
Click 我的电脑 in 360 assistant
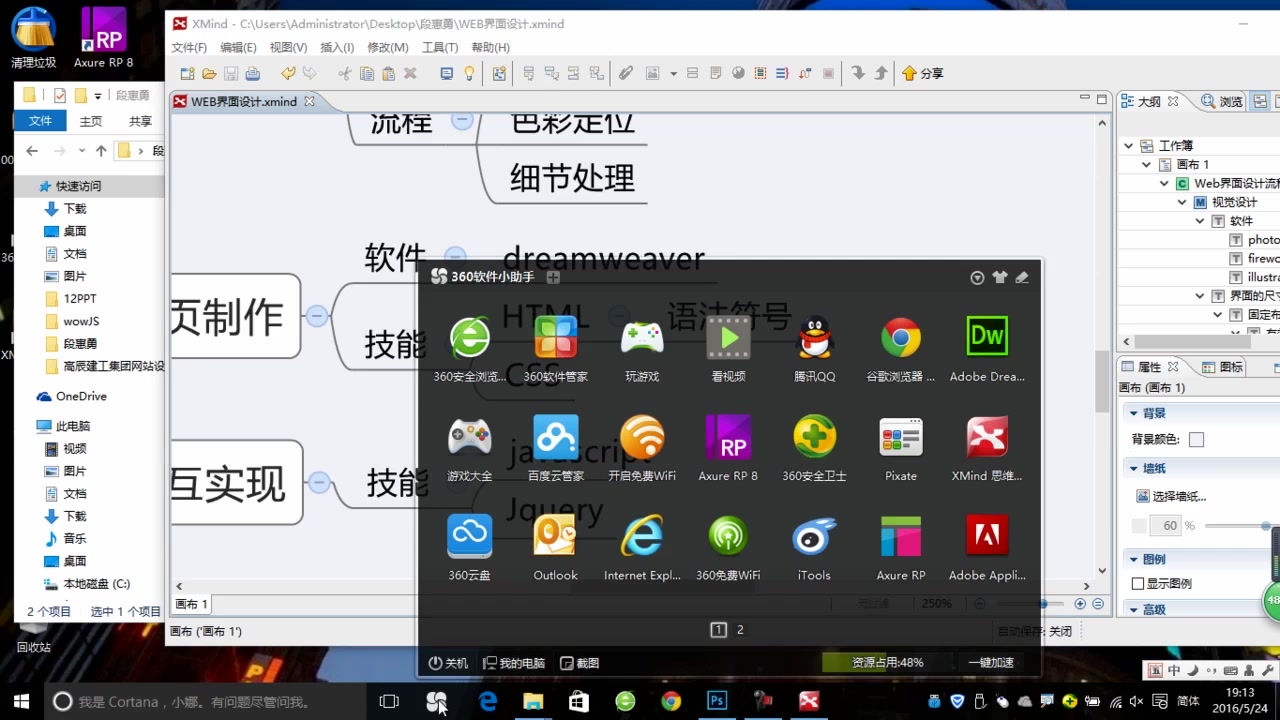coord(514,663)
